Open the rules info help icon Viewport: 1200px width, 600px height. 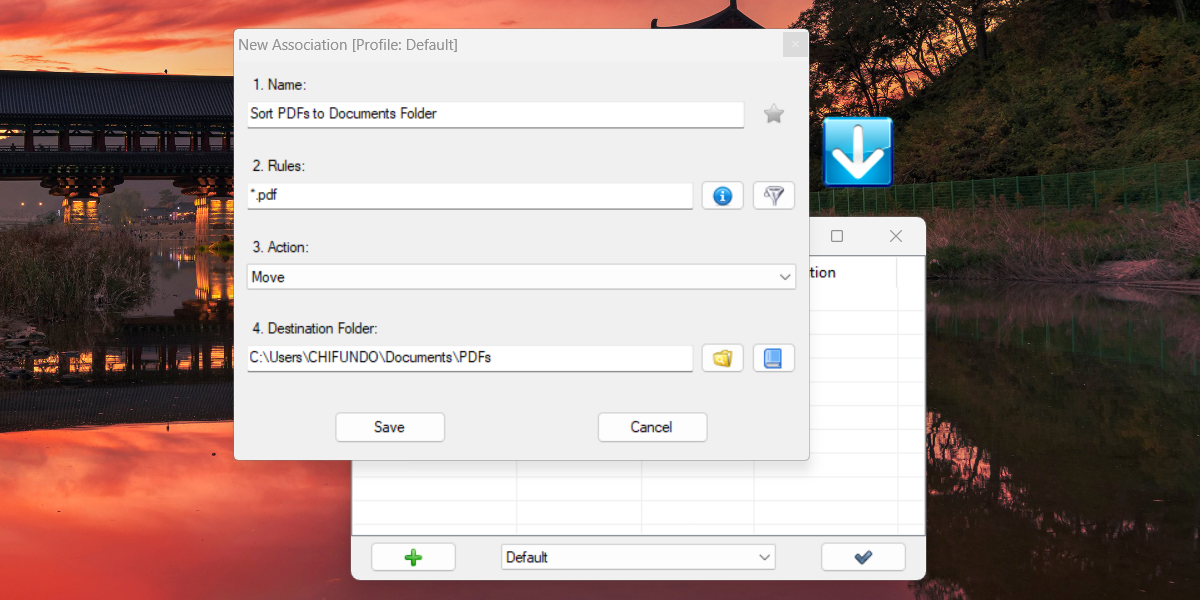pos(722,196)
